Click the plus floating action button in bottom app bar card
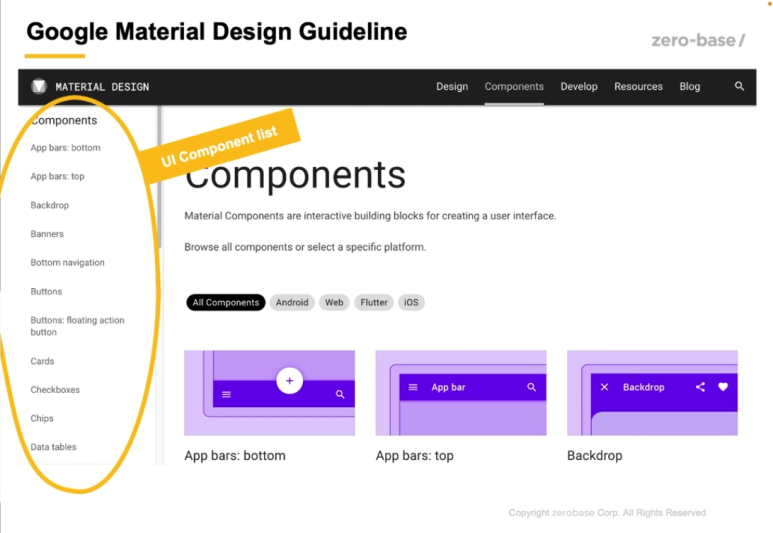 point(289,381)
